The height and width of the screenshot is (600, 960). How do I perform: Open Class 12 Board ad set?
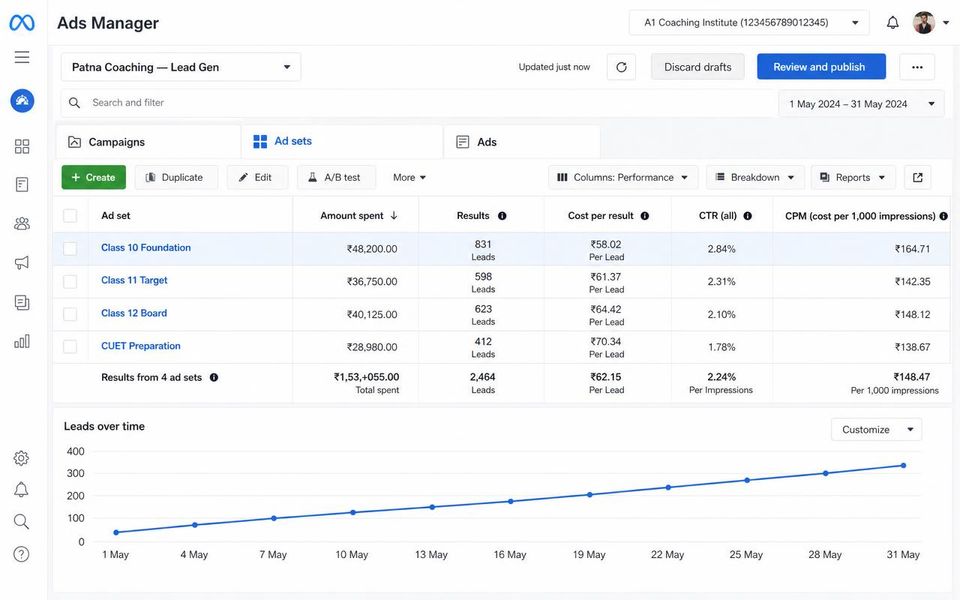(x=134, y=313)
